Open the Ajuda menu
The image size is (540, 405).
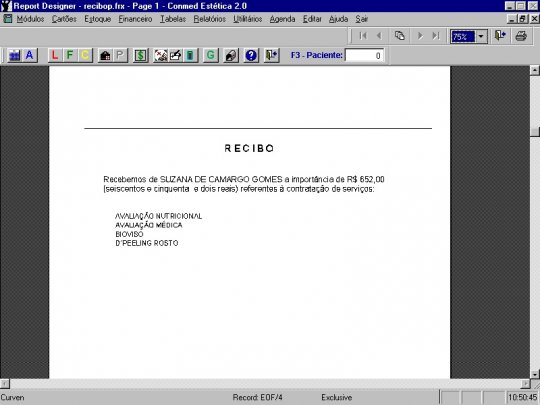(x=339, y=19)
